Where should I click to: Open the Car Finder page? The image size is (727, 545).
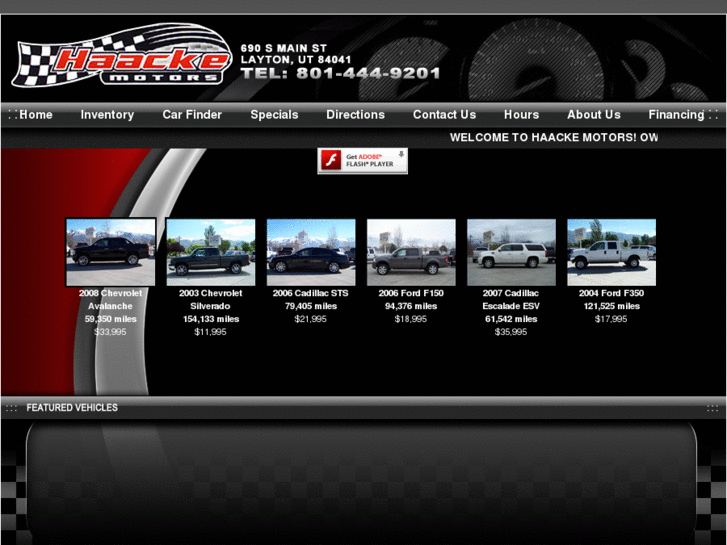[x=192, y=115]
